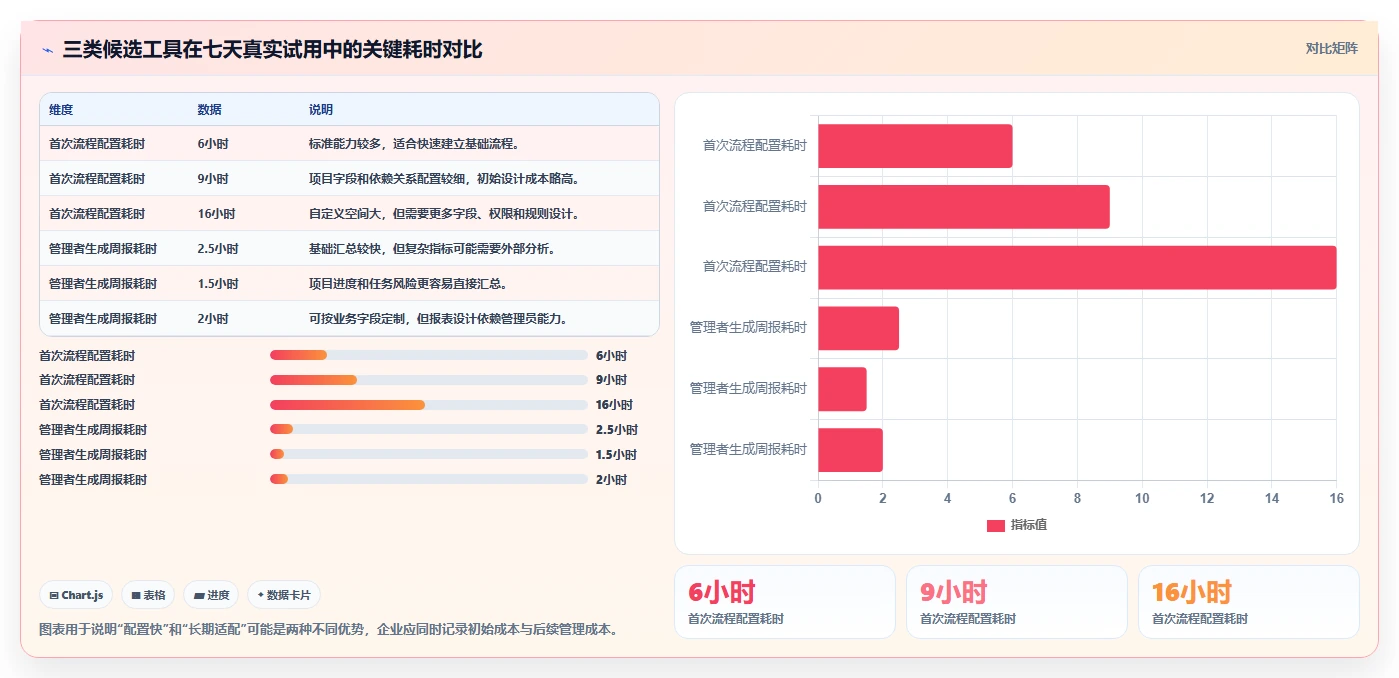Click the chart bar reaching value 2.5

(858, 328)
